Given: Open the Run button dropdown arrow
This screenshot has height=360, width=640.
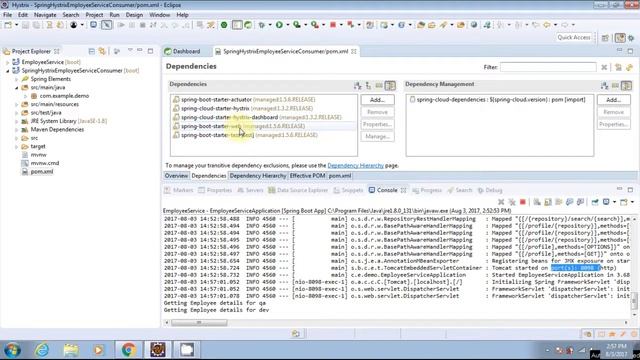Looking at the screenshot, I should (x=287, y=25).
